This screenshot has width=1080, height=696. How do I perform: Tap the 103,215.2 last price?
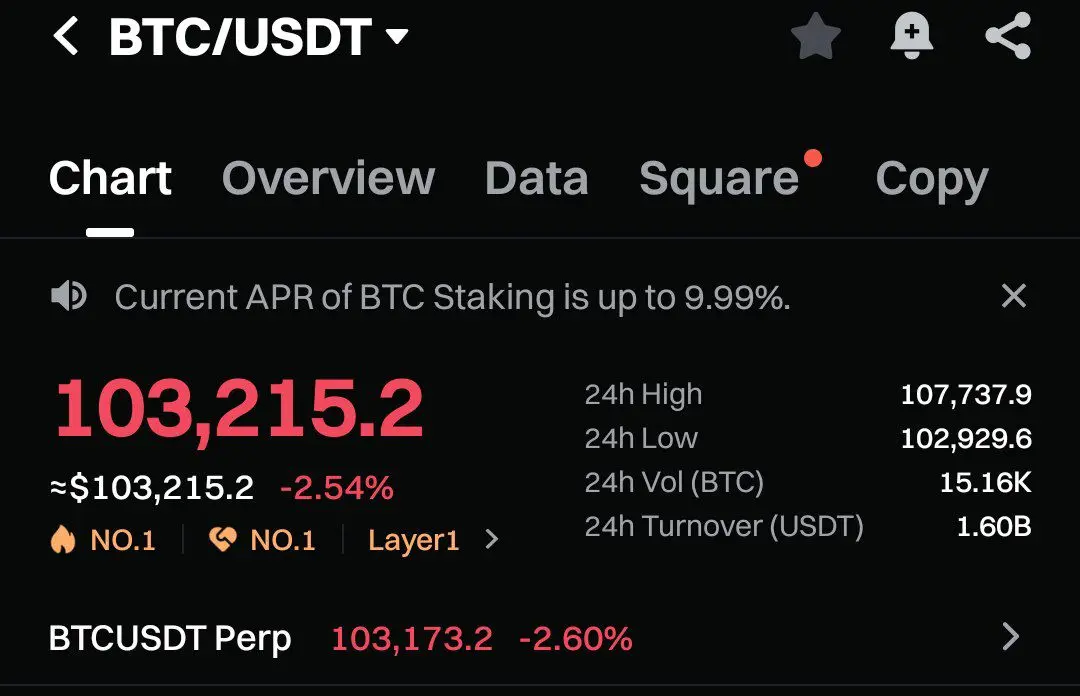239,409
